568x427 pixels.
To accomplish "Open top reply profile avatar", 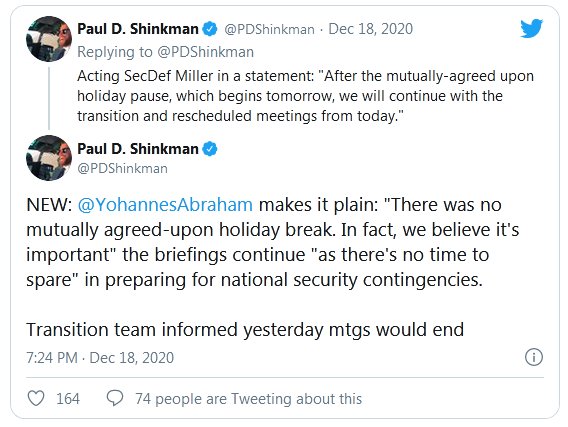I will 49,39.
